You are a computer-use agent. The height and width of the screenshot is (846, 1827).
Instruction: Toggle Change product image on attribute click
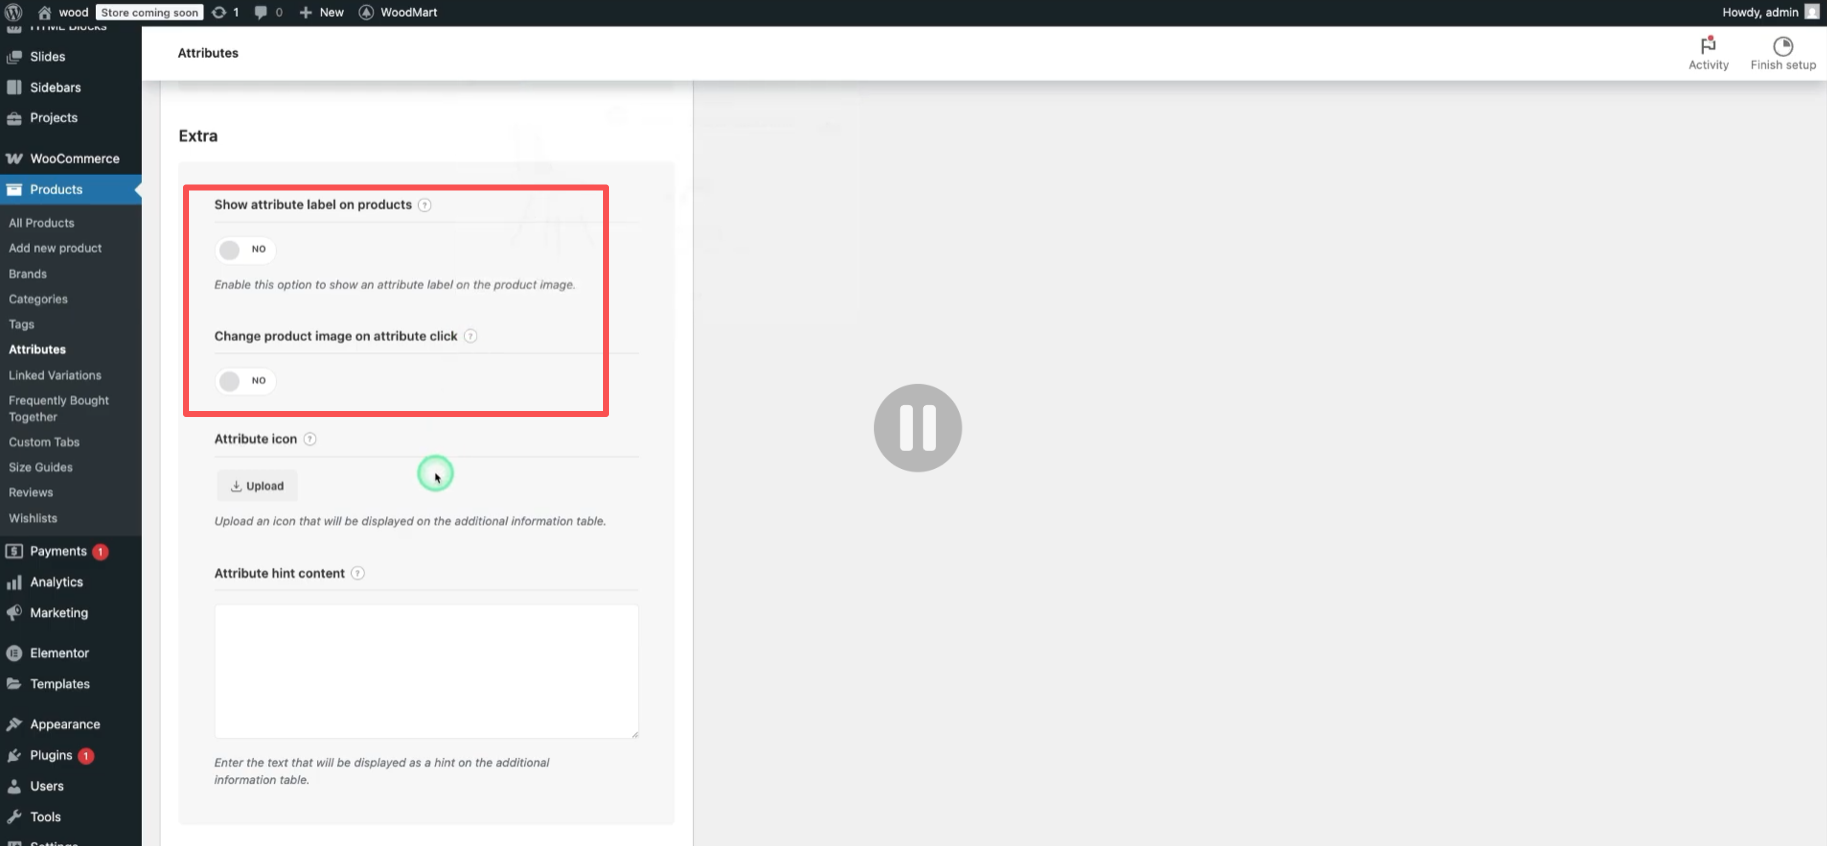[245, 381]
